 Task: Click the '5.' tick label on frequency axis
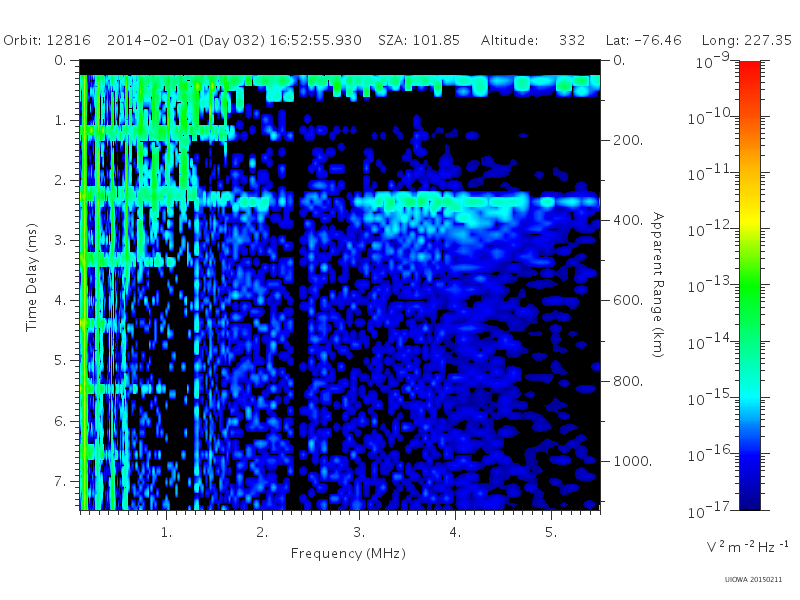click(551, 533)
